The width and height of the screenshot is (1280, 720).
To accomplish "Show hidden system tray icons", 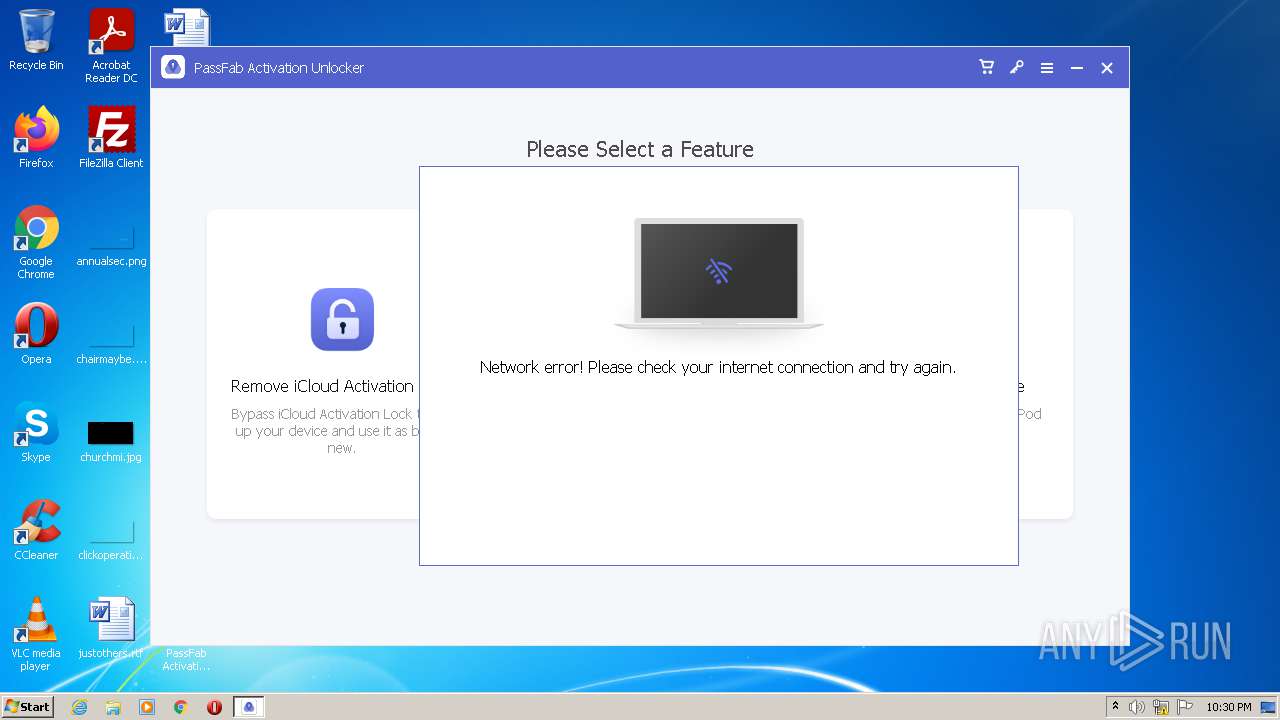I will tap(1115, 707).
